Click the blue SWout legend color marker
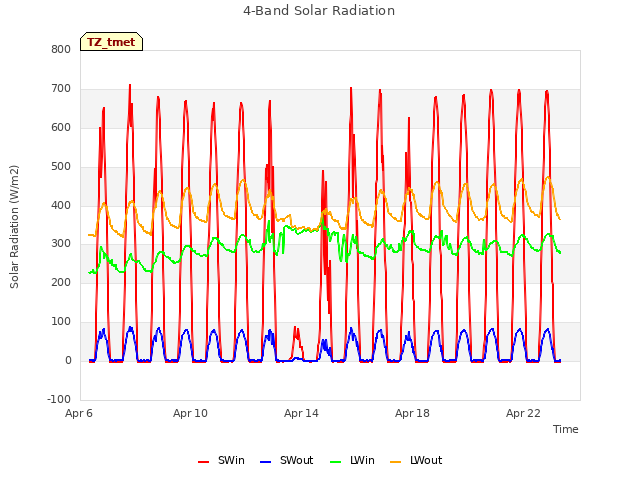Image resolution: width=640 pixels, height=480 pixels. (265, 462)
